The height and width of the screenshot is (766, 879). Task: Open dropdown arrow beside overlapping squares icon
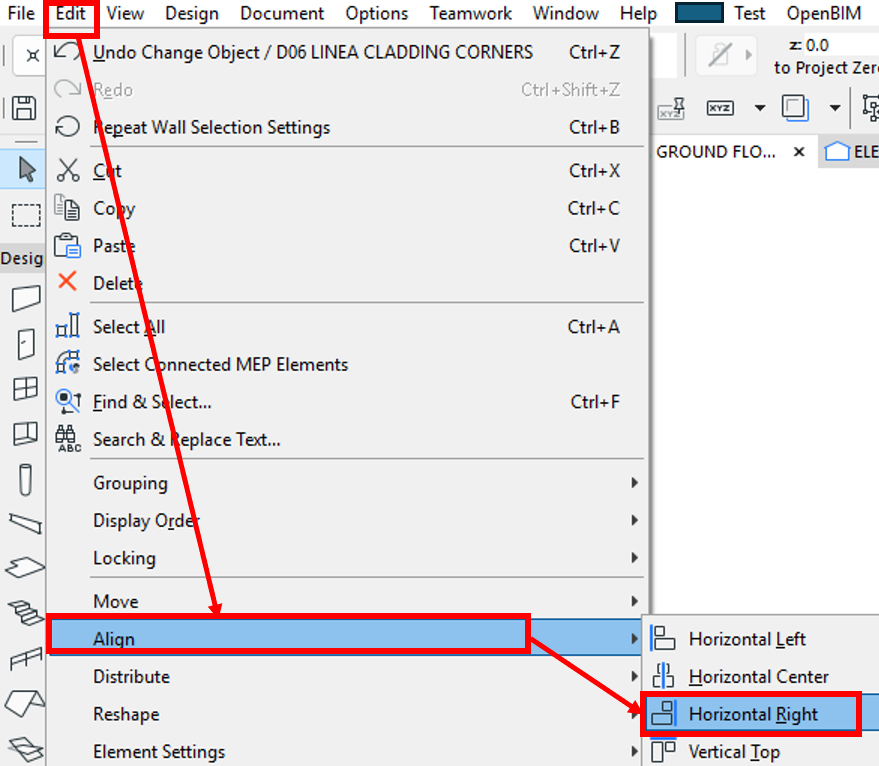click(835, 108)
